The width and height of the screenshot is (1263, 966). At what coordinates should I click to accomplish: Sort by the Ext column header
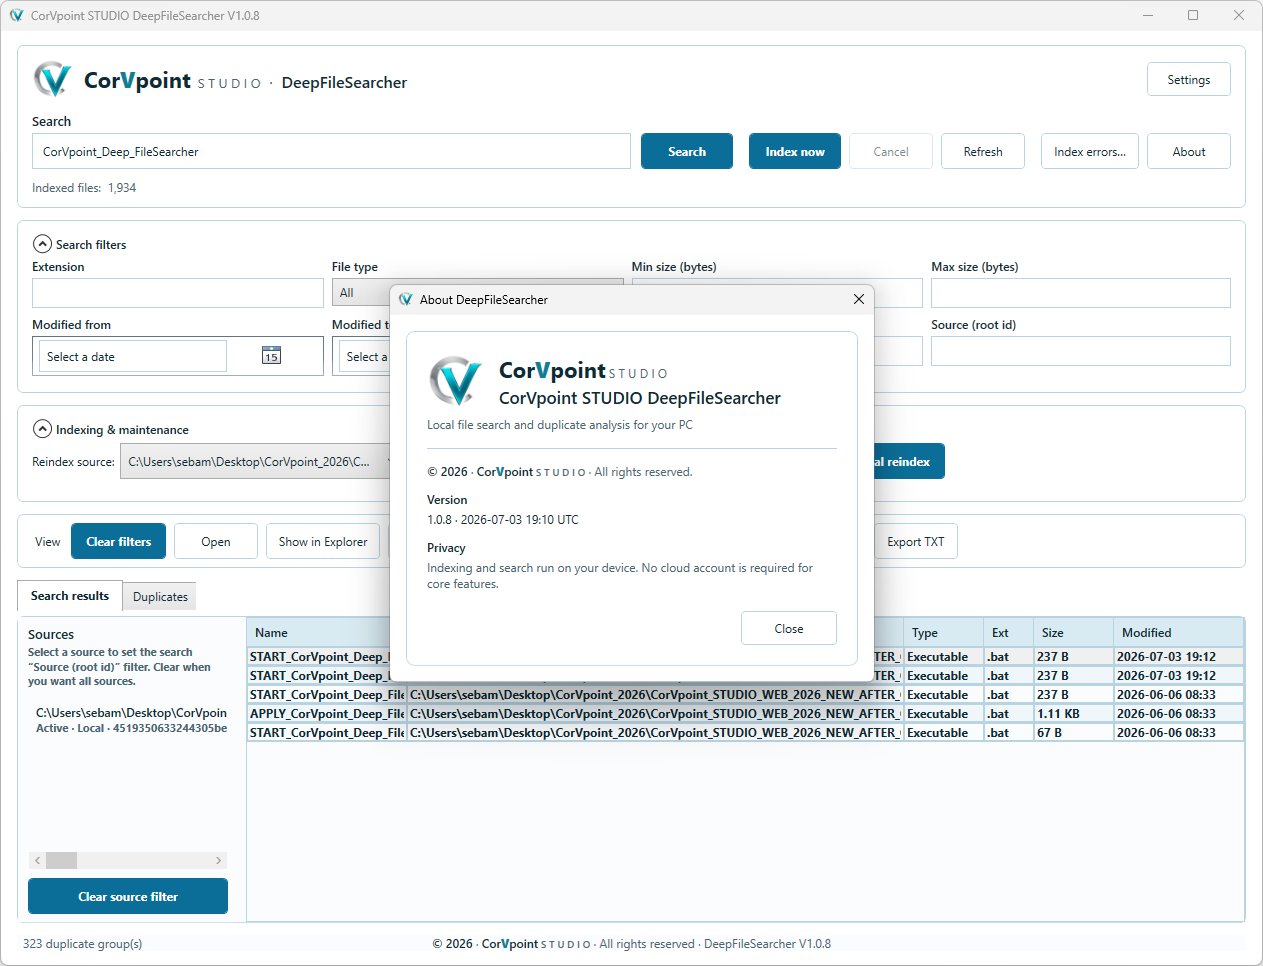click(1008, 632)
